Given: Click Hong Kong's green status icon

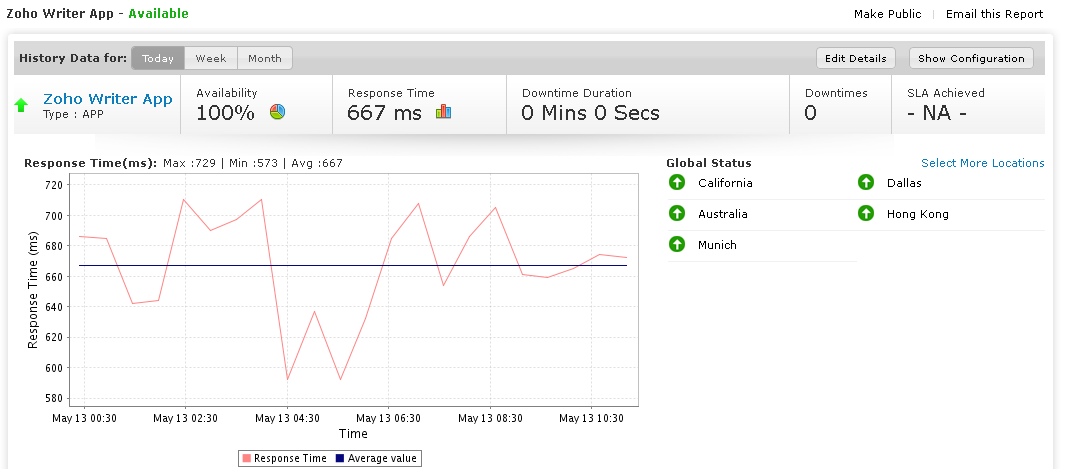Looking at the screenshot, I should tap(865, 213).
